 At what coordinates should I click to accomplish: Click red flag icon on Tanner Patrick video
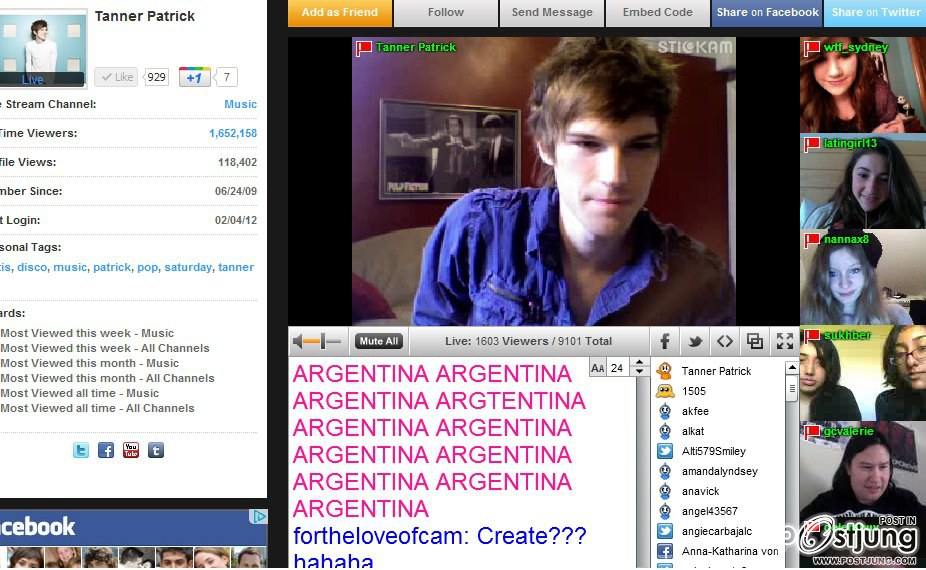(x=363, y=48)
